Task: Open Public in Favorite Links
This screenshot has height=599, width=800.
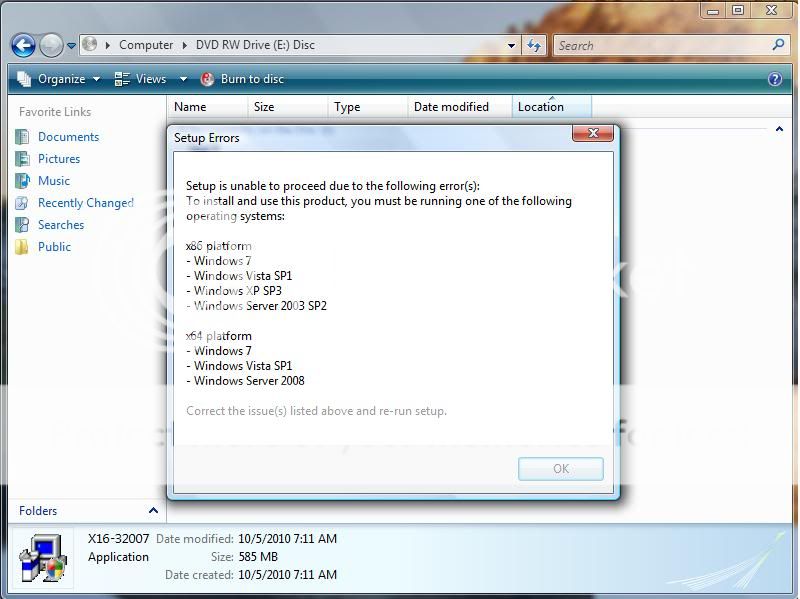Action: [54, 246]
